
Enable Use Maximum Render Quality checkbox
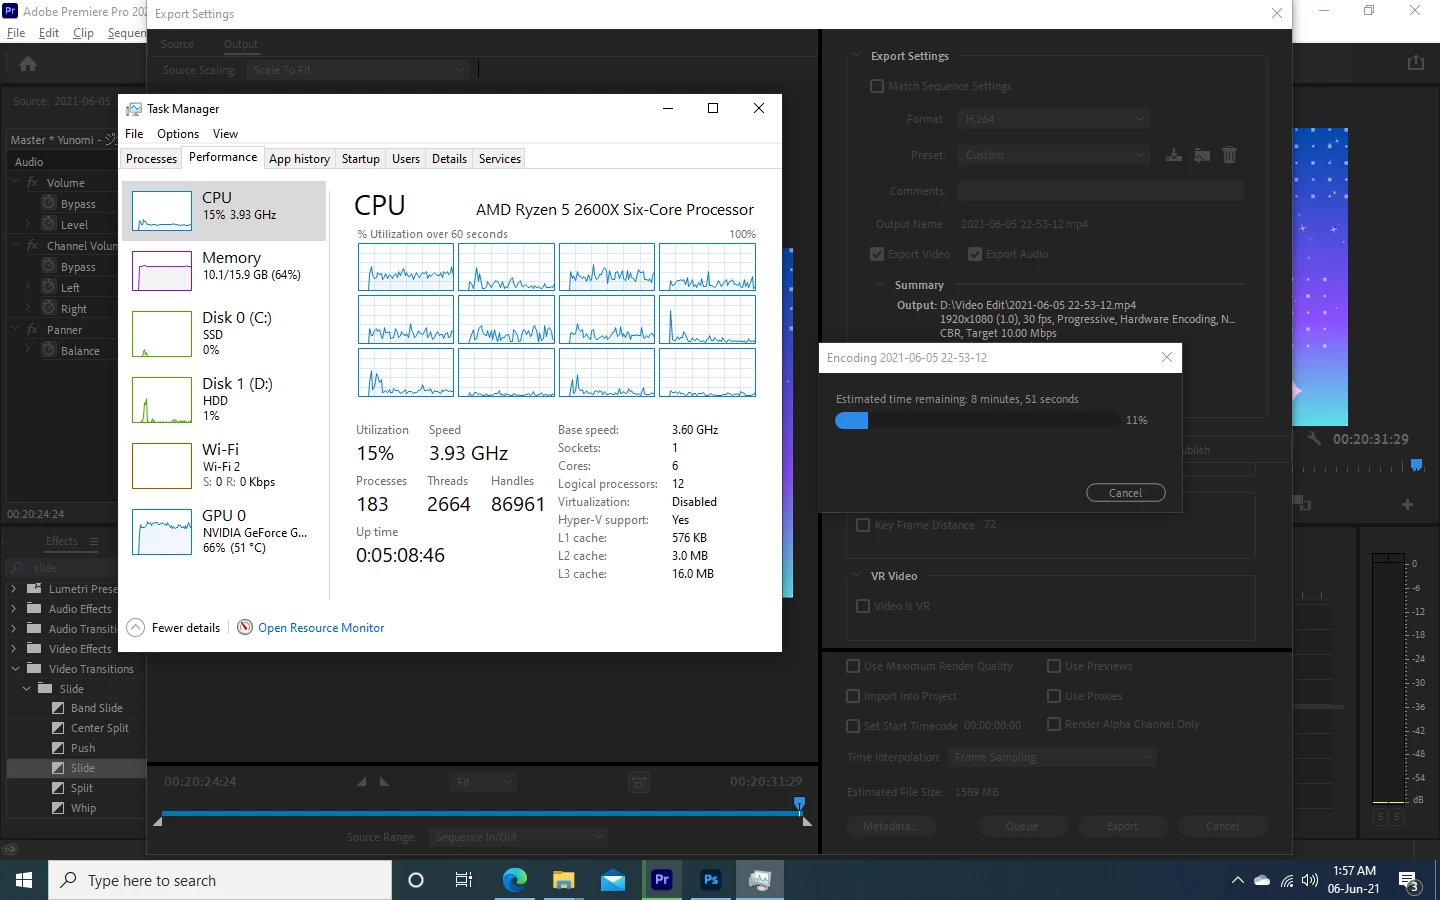(x=853, y=666)
